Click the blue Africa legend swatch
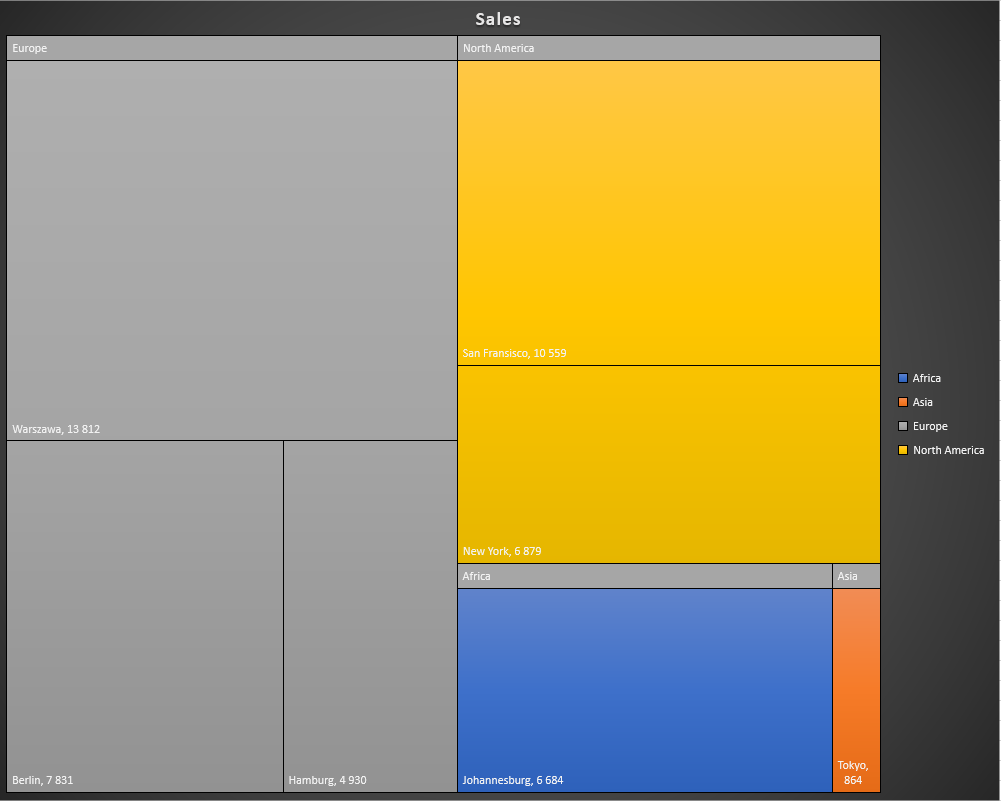Image resolution: width=1001 pixels, height=801 pixels. pos(903,378)
